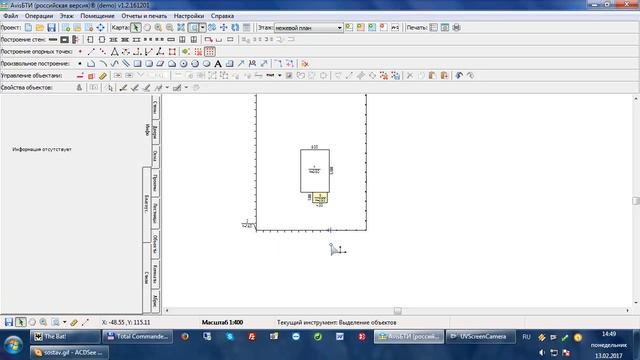Toggle the red grid icon in anchor points toolbar
Viewport: 640px width, 360px height.
point(210,51)
